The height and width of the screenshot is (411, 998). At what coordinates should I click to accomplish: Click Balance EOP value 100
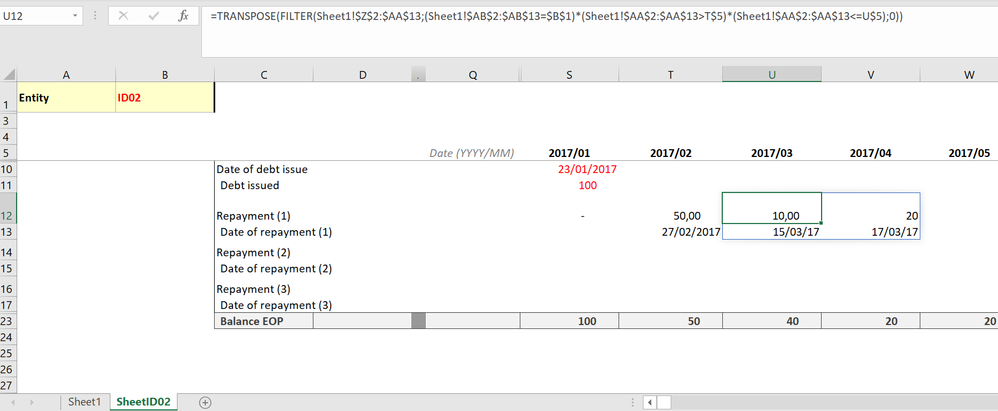[x=569, y=321]
